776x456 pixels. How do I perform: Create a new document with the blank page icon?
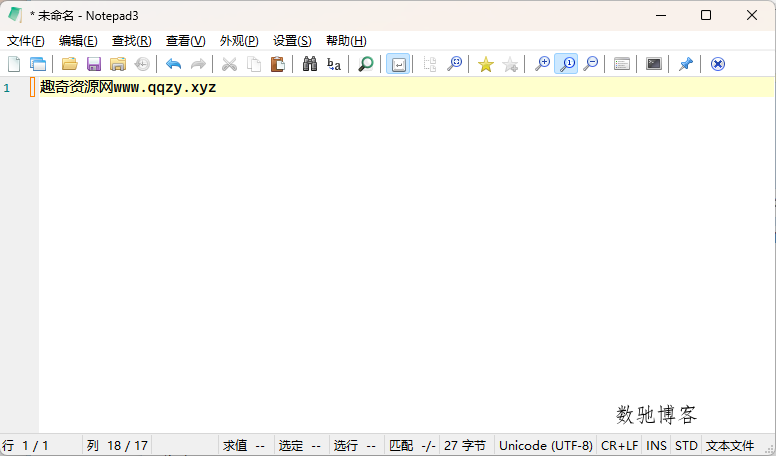coord(14,64)
